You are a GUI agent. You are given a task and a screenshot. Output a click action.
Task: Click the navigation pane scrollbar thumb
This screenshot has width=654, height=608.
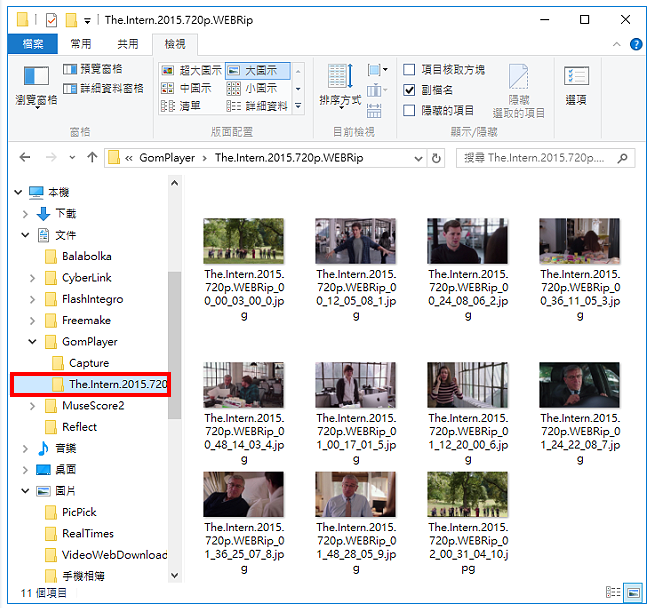tap(175, 345)
